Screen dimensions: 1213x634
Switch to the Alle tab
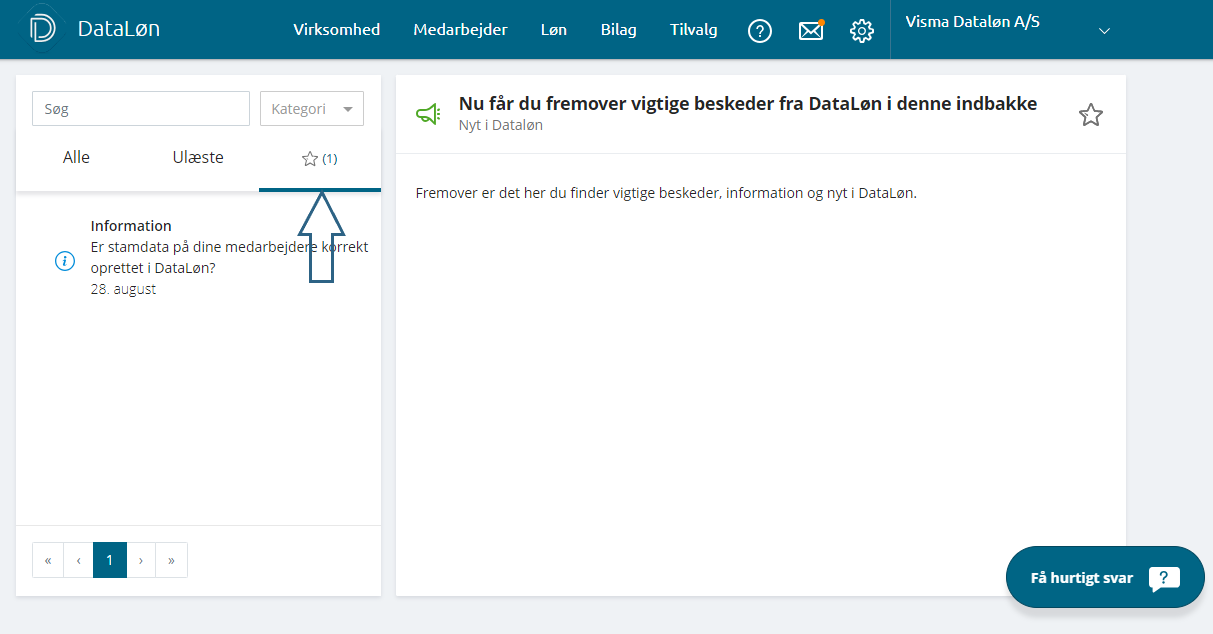(76, 158)
